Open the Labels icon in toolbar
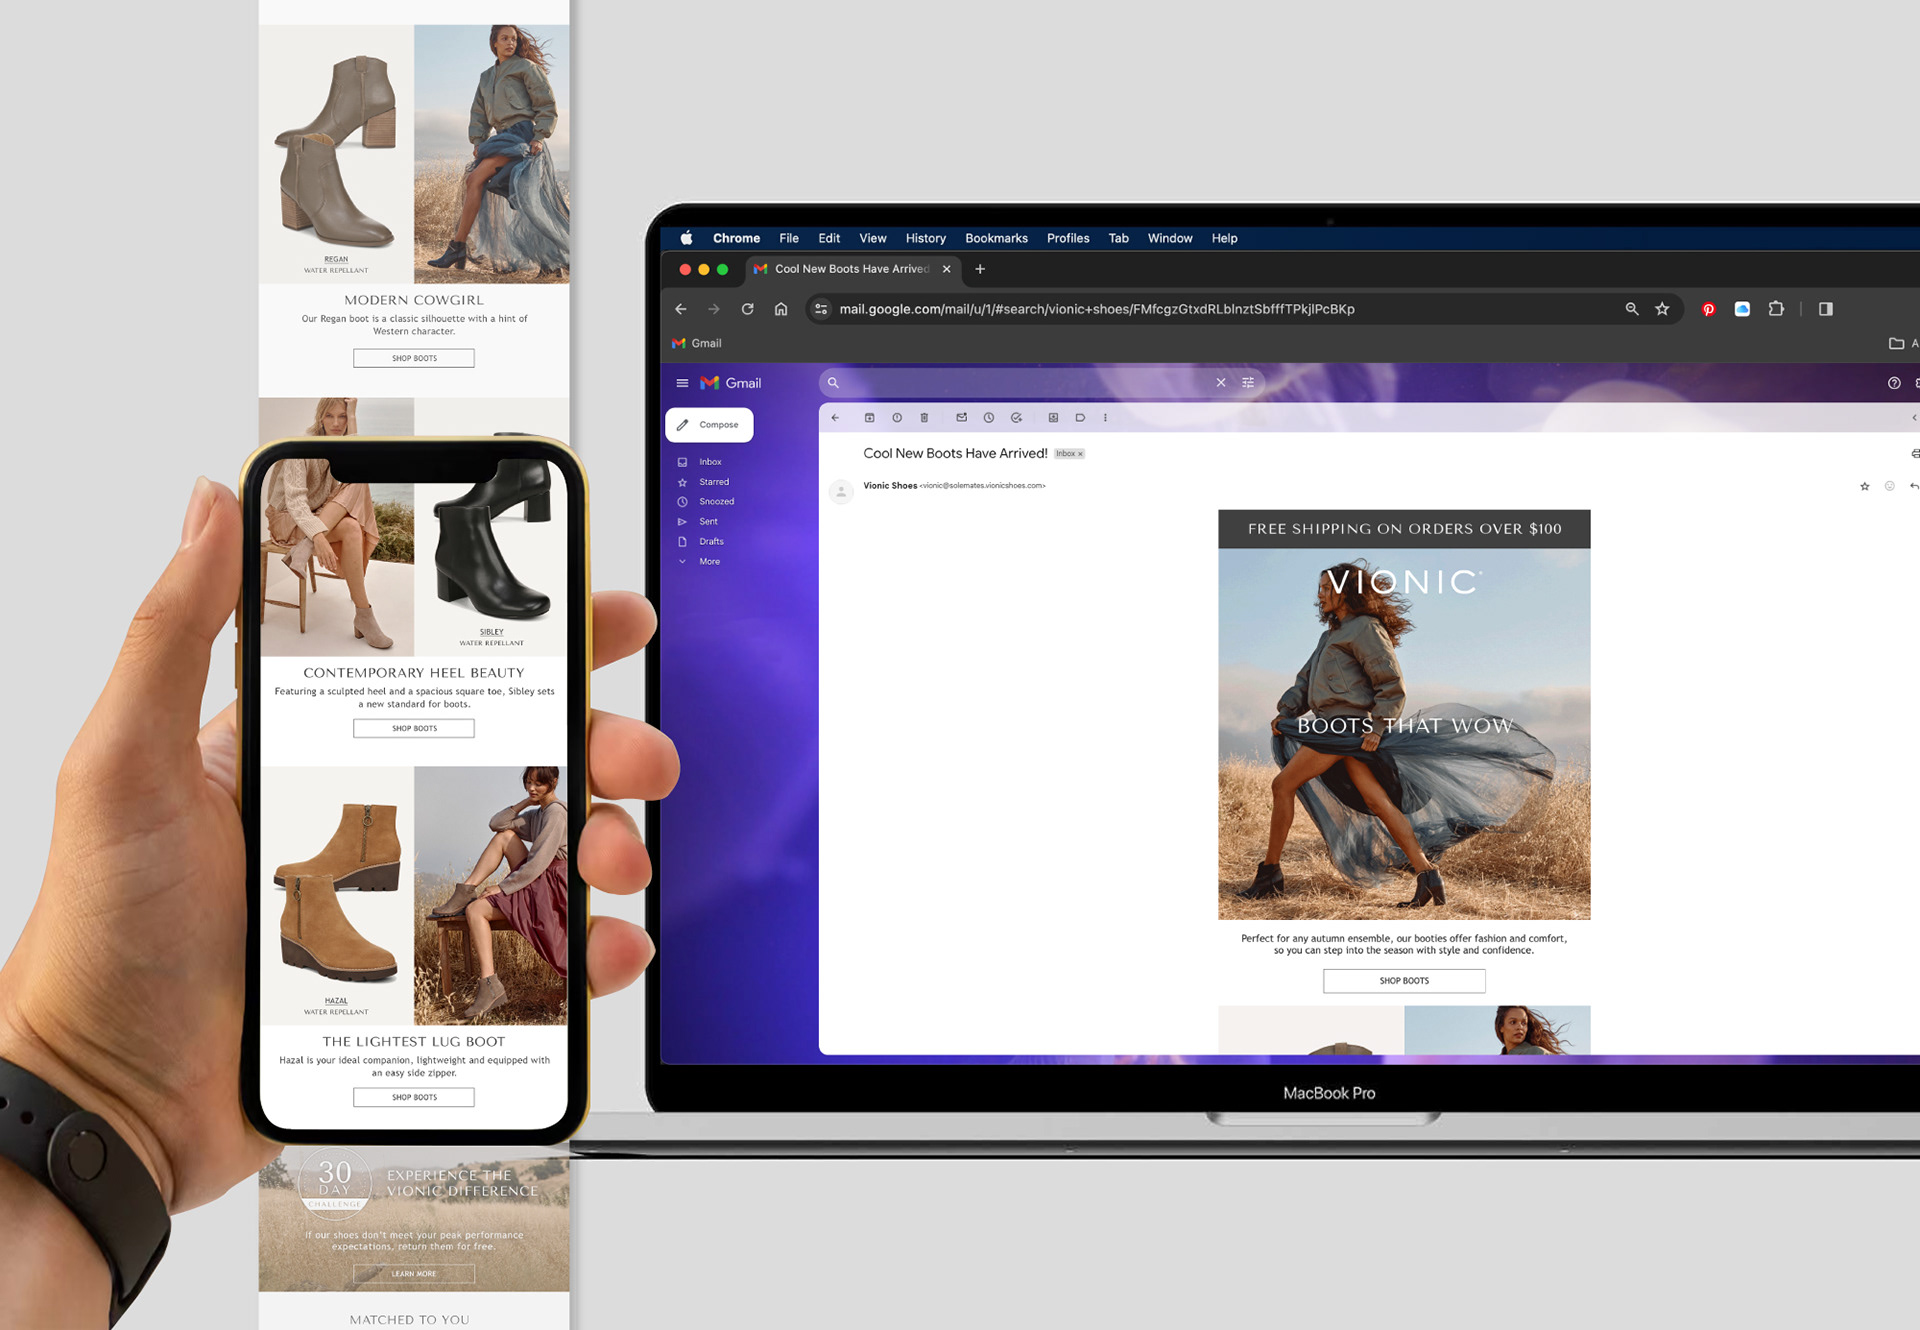Image resolution: width=1920 pixels, height=1330 pixels. [1080, 418]
